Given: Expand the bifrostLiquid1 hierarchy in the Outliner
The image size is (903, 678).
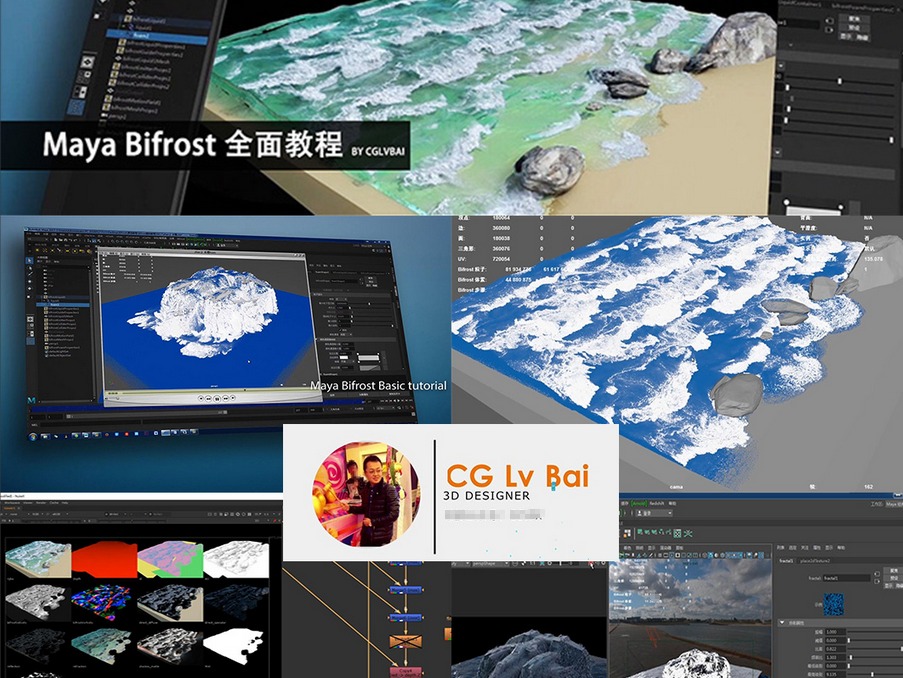Looking at the screenshot, I should [118, 20].
